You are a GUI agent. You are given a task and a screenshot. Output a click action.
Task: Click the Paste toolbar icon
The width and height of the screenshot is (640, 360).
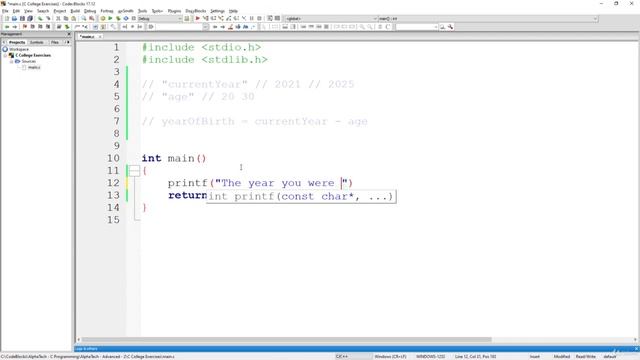(73, 19)
